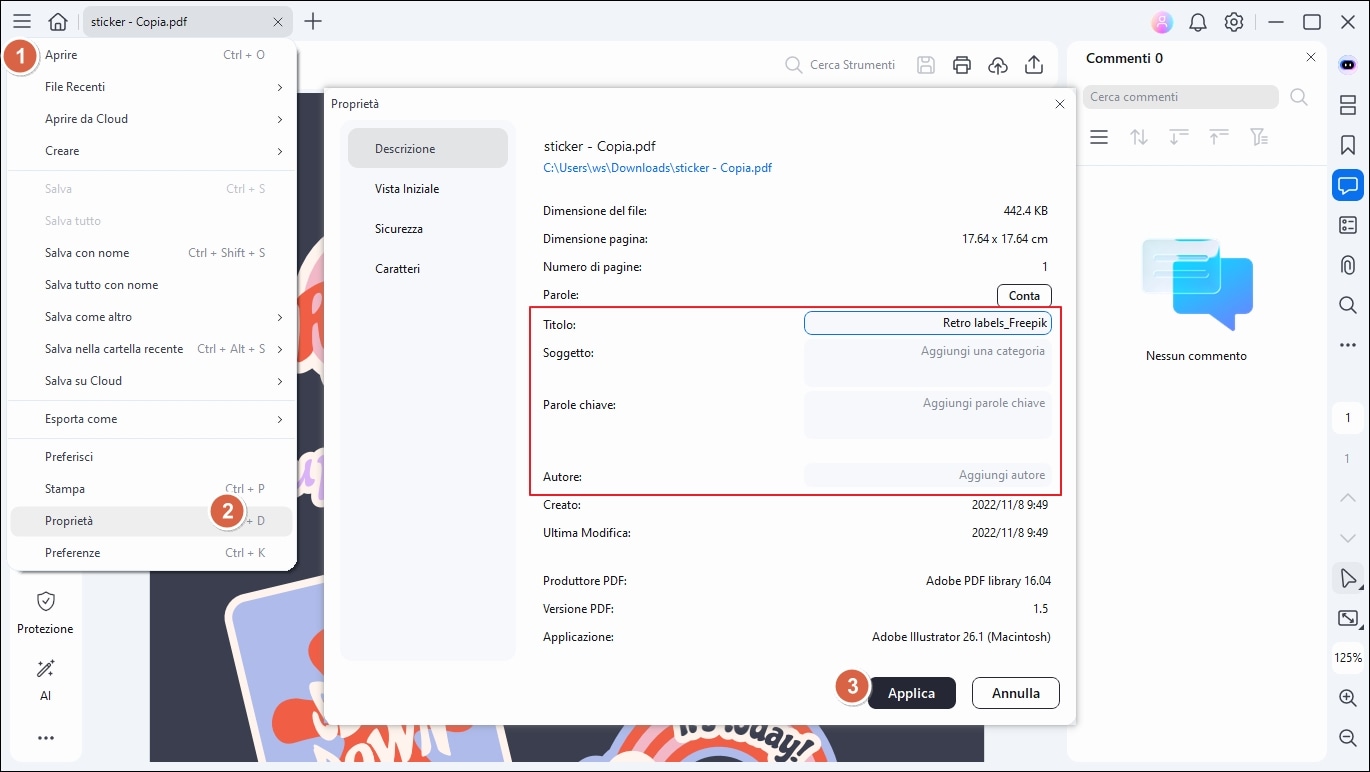Open the file path link in Proprietà
This screenshot has height=772, width=1370.
pos(657,168)
